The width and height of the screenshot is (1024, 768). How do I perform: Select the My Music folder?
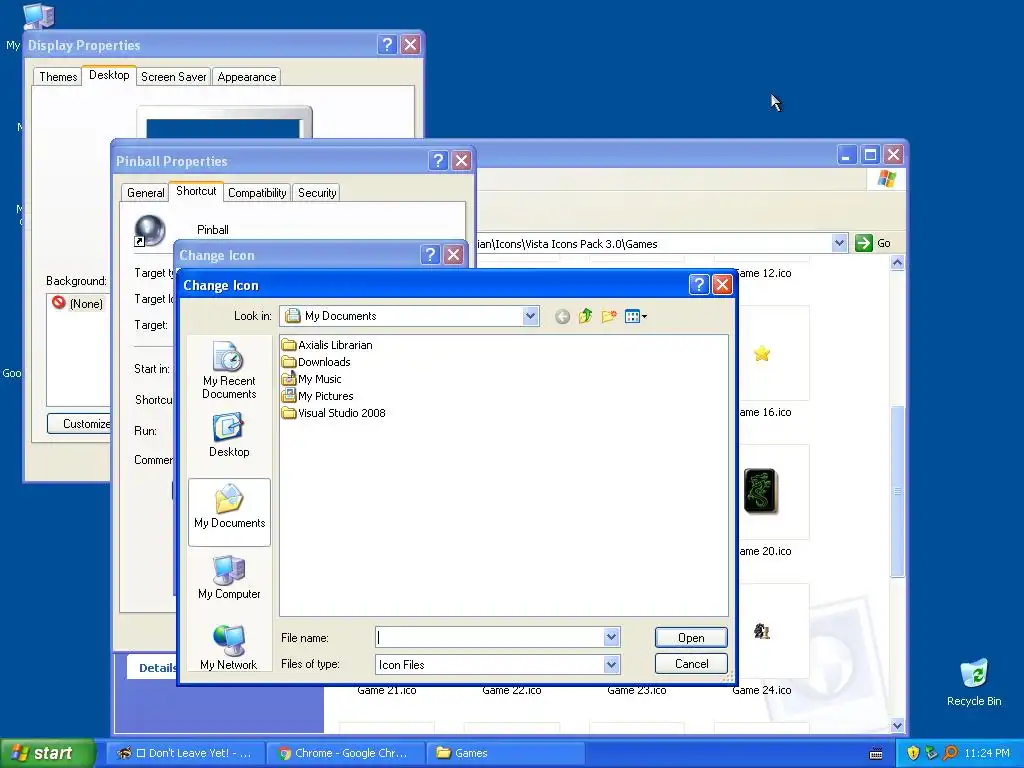[312, 379]
